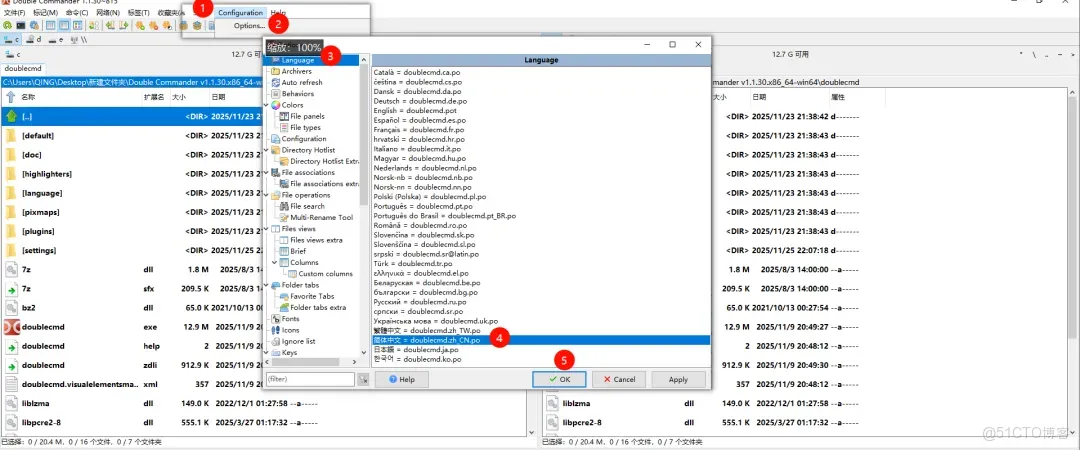Click the Apply button
Screen dimensions: 1080x450
(x=678, y=380)
